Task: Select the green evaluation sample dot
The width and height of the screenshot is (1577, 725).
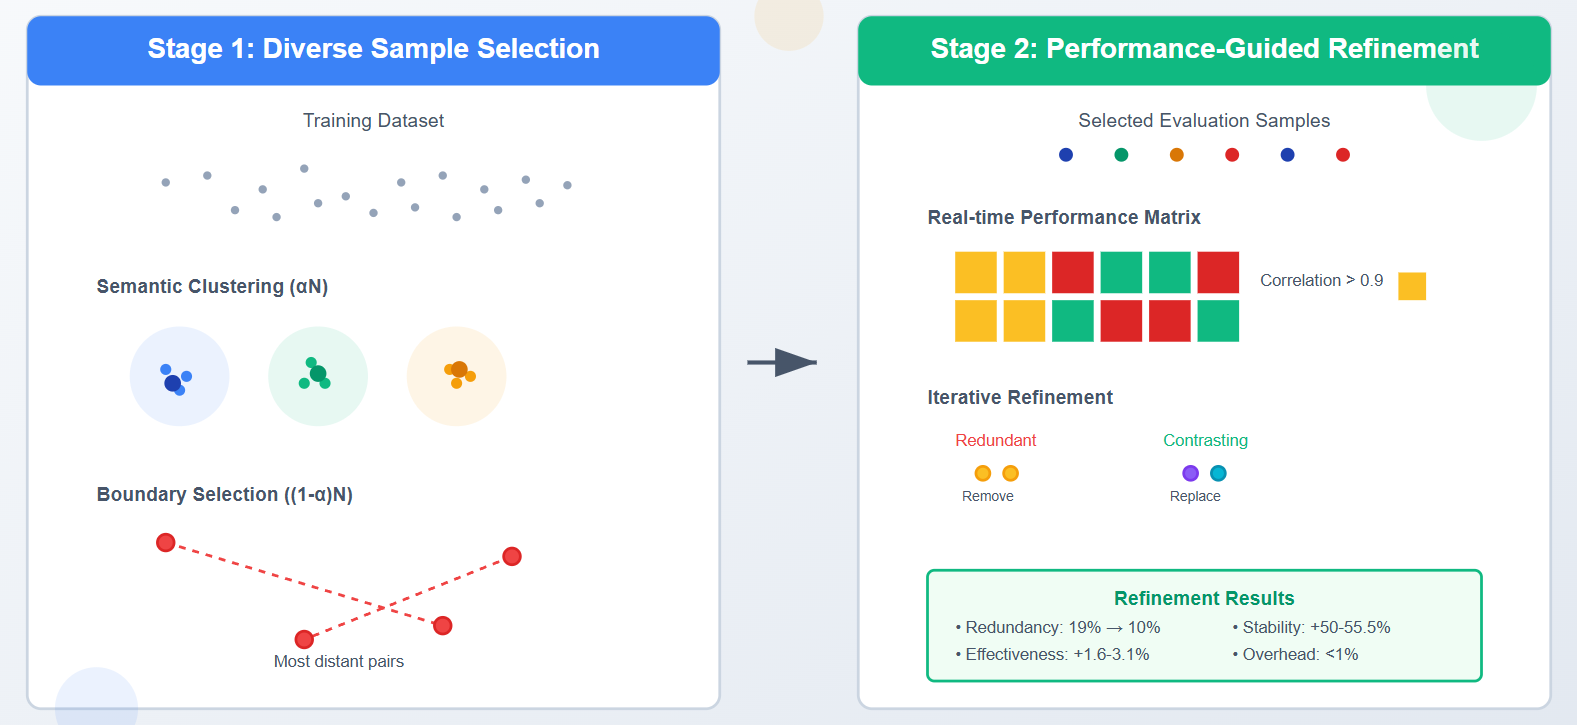Action: [x=1121, y=155]
